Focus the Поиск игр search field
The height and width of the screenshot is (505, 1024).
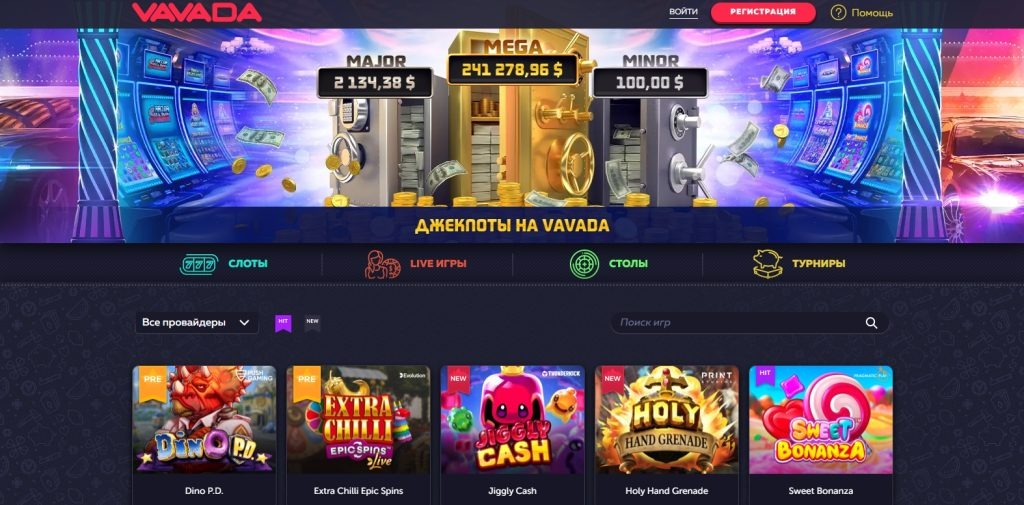tap(749, 323)
